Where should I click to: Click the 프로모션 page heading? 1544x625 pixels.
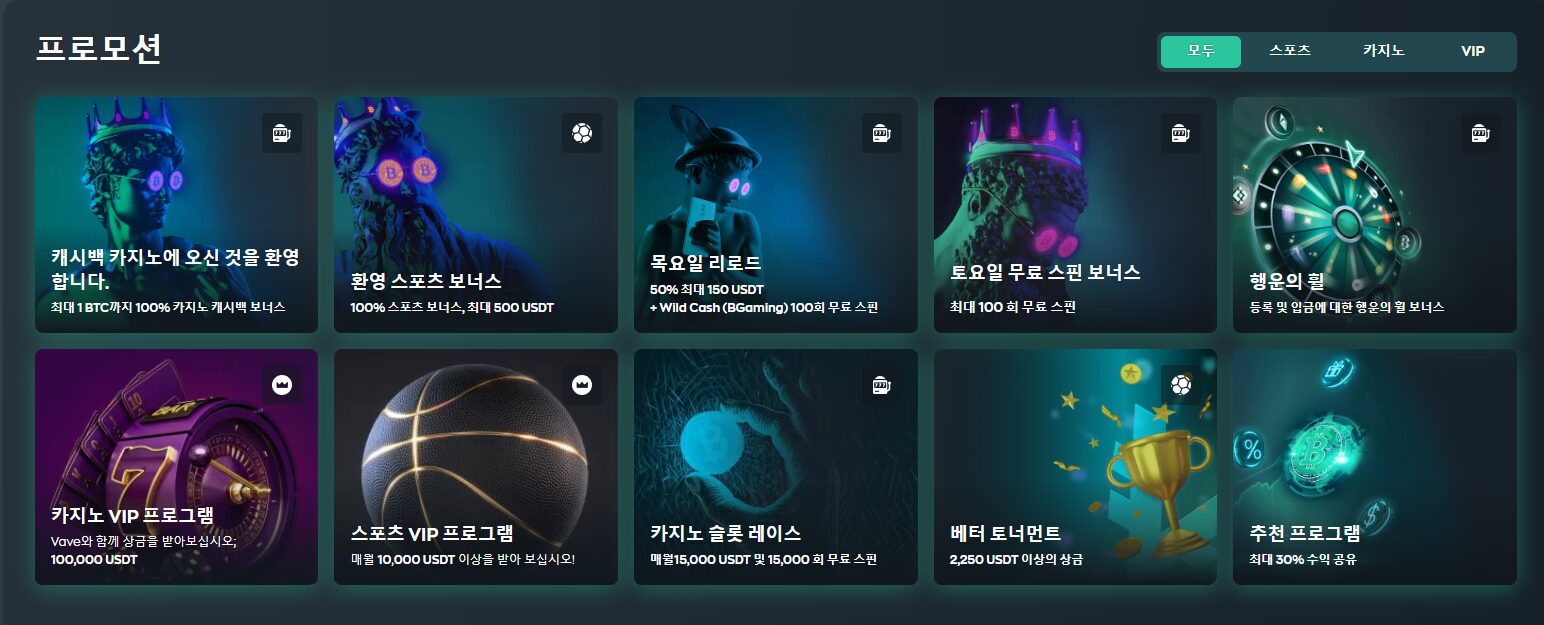pyautogui.click(x=99, y=49)
